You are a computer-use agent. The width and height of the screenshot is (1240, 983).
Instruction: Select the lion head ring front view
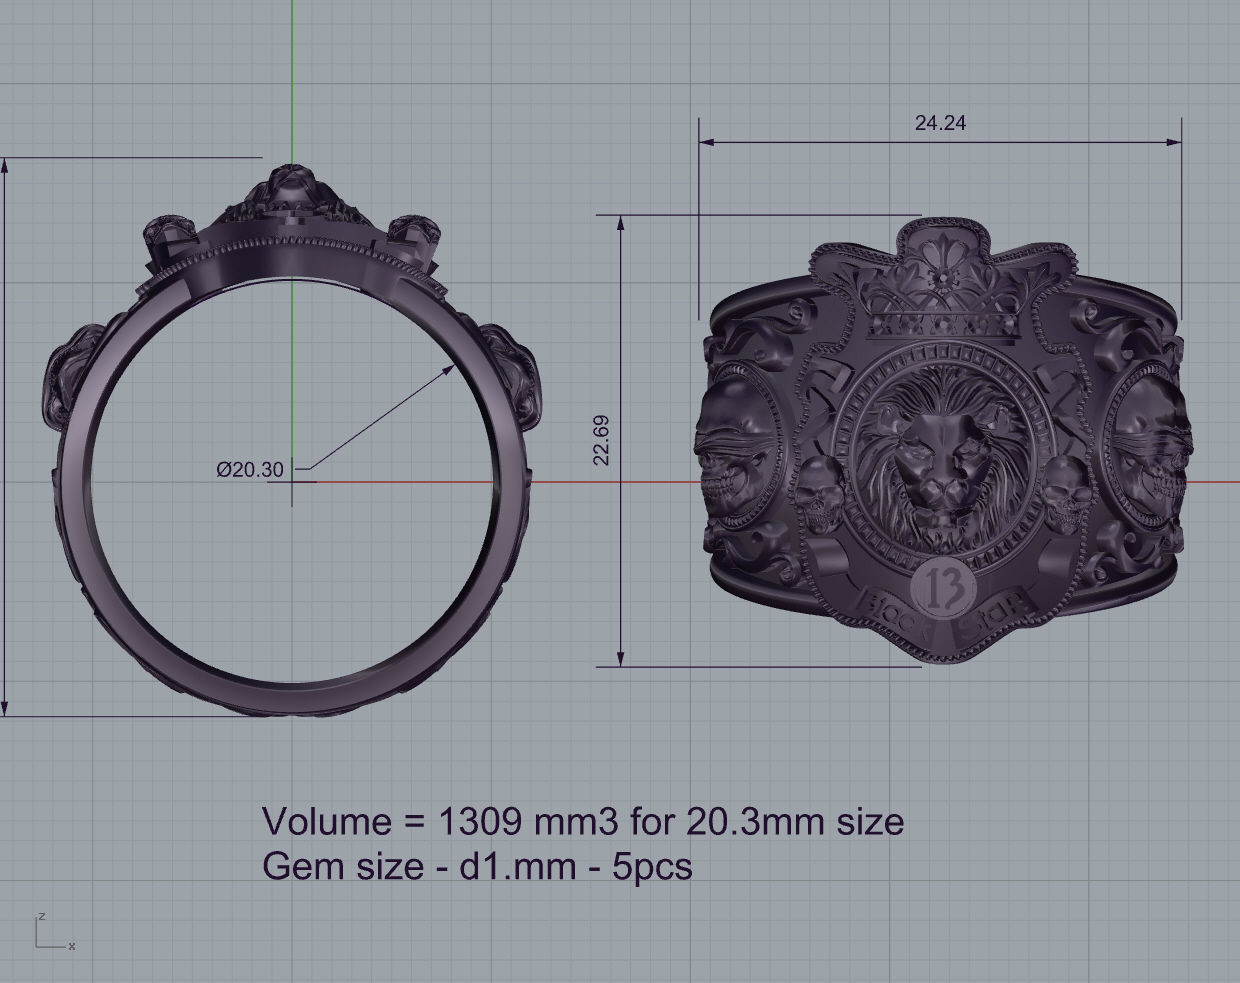(942, 440)
